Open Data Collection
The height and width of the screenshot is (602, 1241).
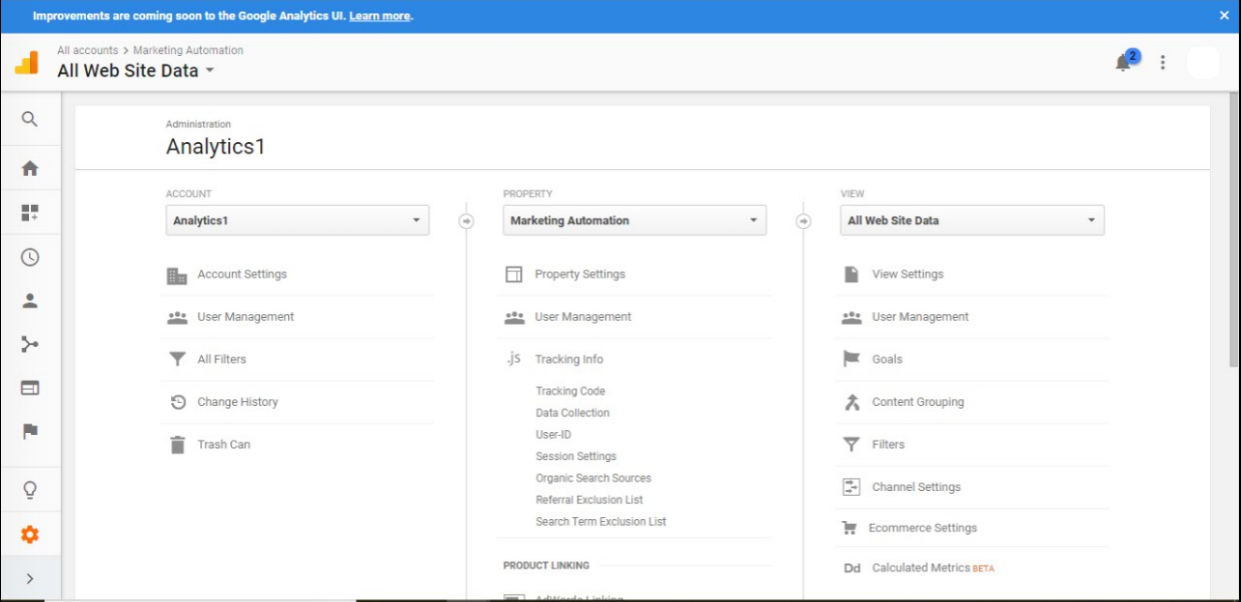pos(572,413)
